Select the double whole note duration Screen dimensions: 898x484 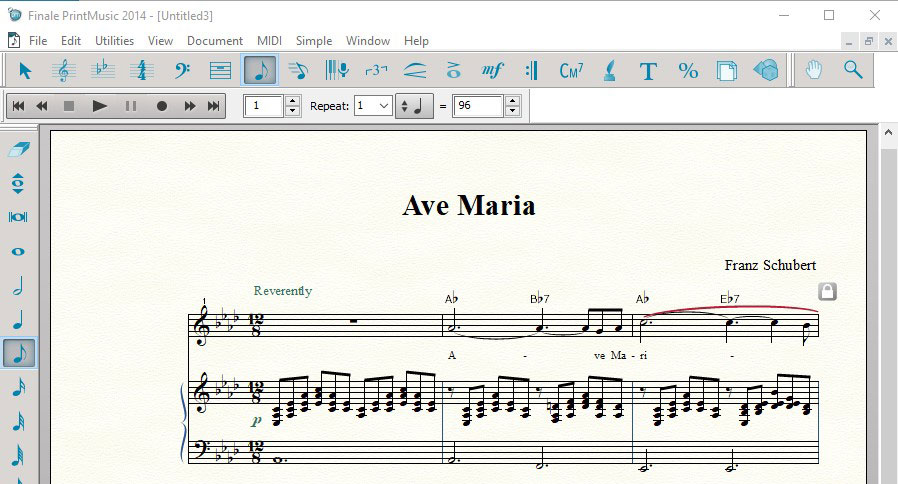(18, 217)
